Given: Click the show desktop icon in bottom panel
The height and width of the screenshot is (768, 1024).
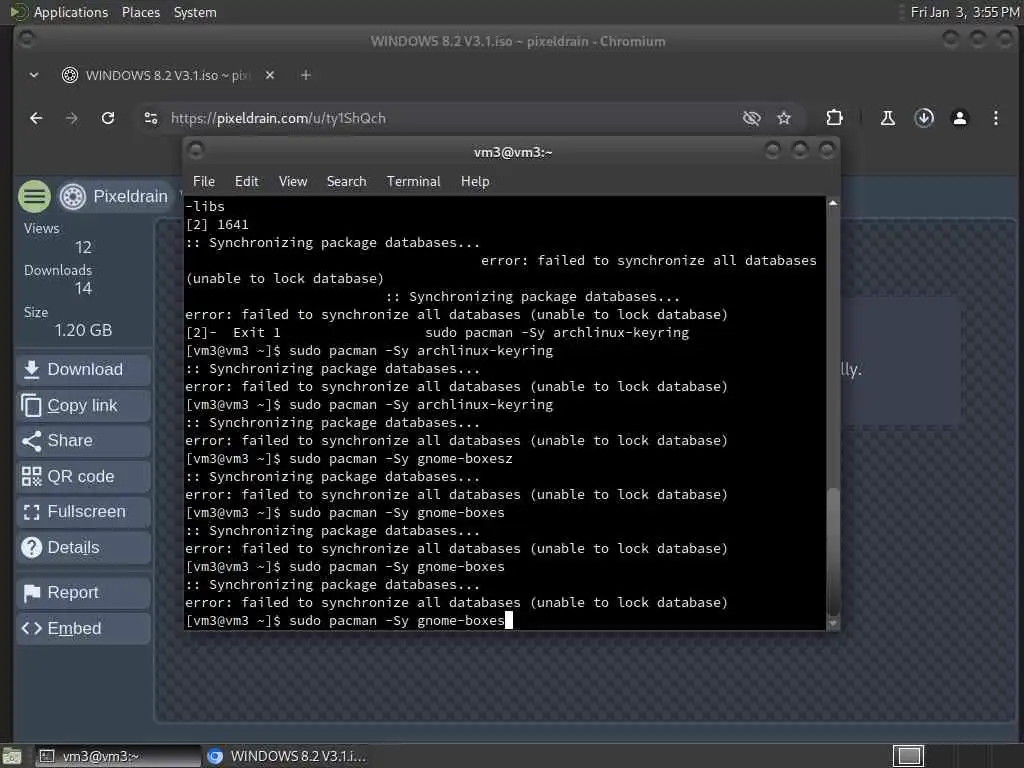Looking at the screenshot, I should point(12,756).
